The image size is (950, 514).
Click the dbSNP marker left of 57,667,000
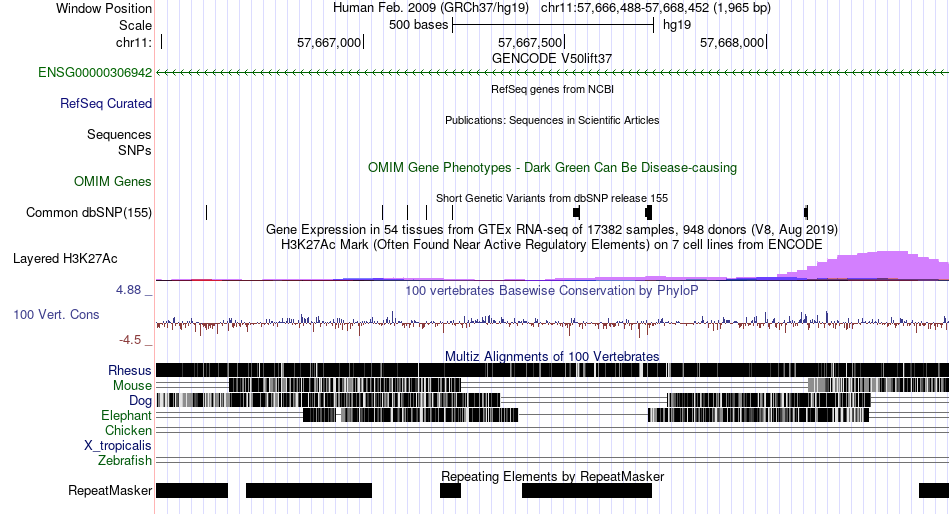click(207, 213)
